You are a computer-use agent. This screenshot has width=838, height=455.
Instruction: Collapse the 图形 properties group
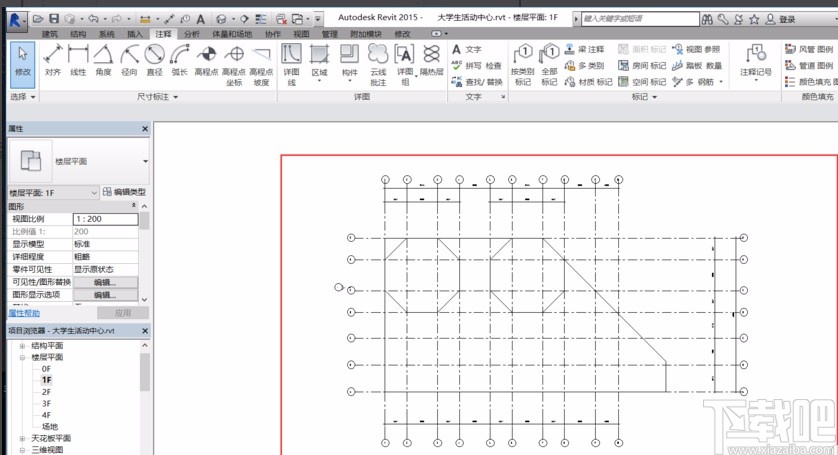pyautogui.click(x=134, y=206)
